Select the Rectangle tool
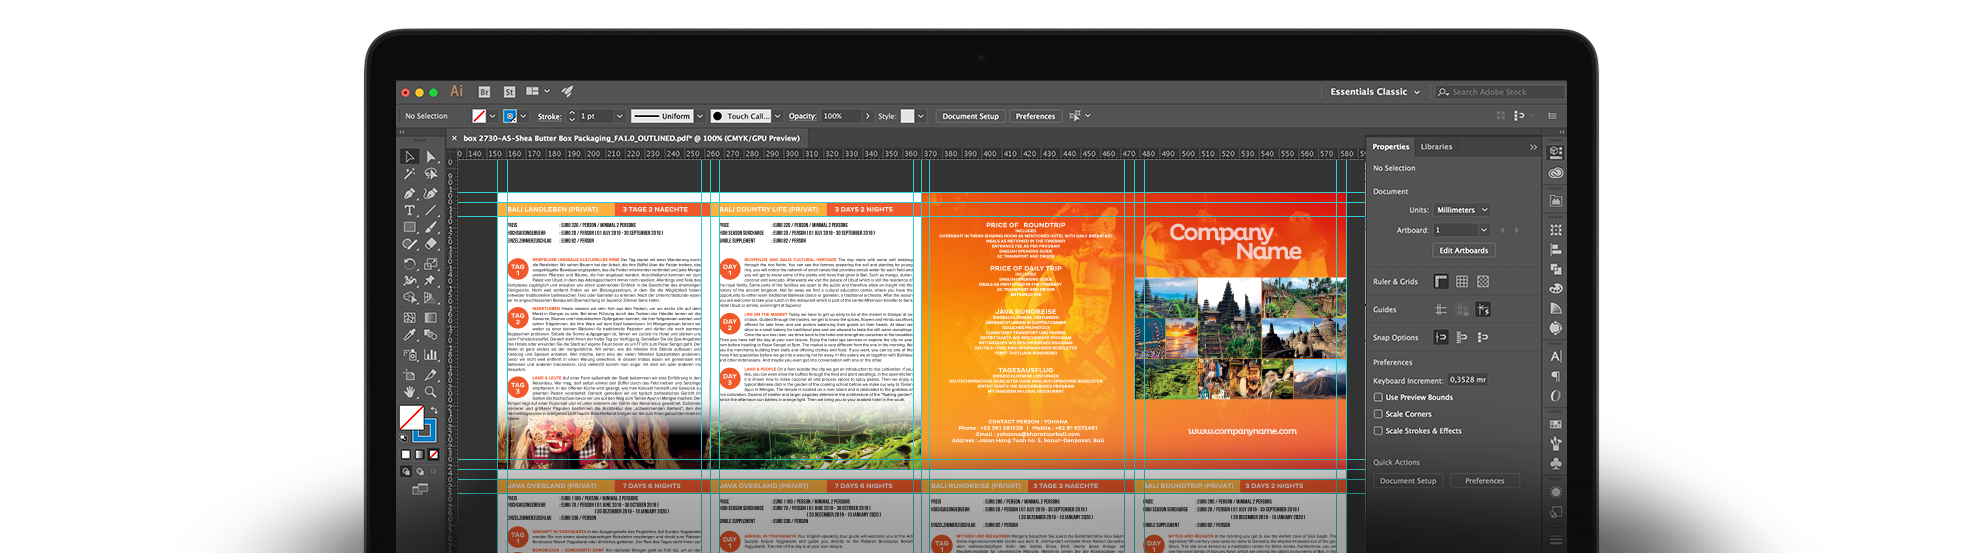 coord(410,227)
